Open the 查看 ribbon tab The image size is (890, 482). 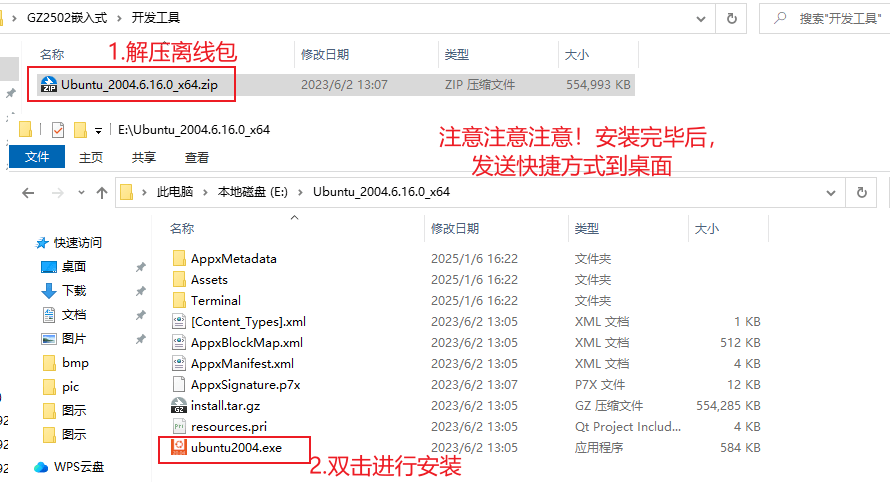point(197,157)
